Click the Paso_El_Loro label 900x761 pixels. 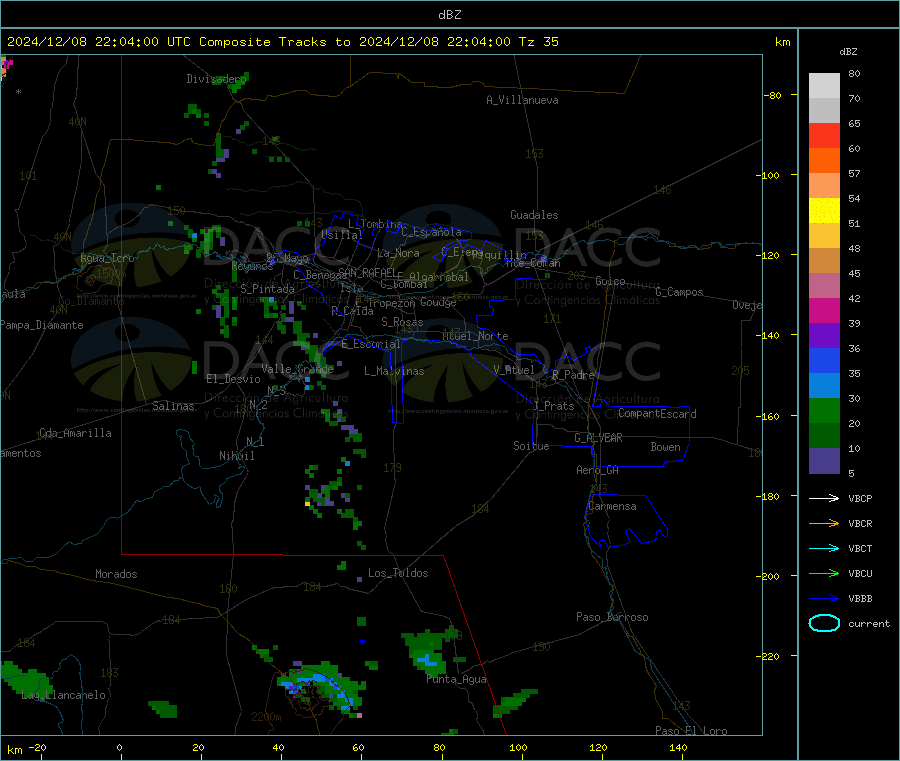tap(691, 731)
